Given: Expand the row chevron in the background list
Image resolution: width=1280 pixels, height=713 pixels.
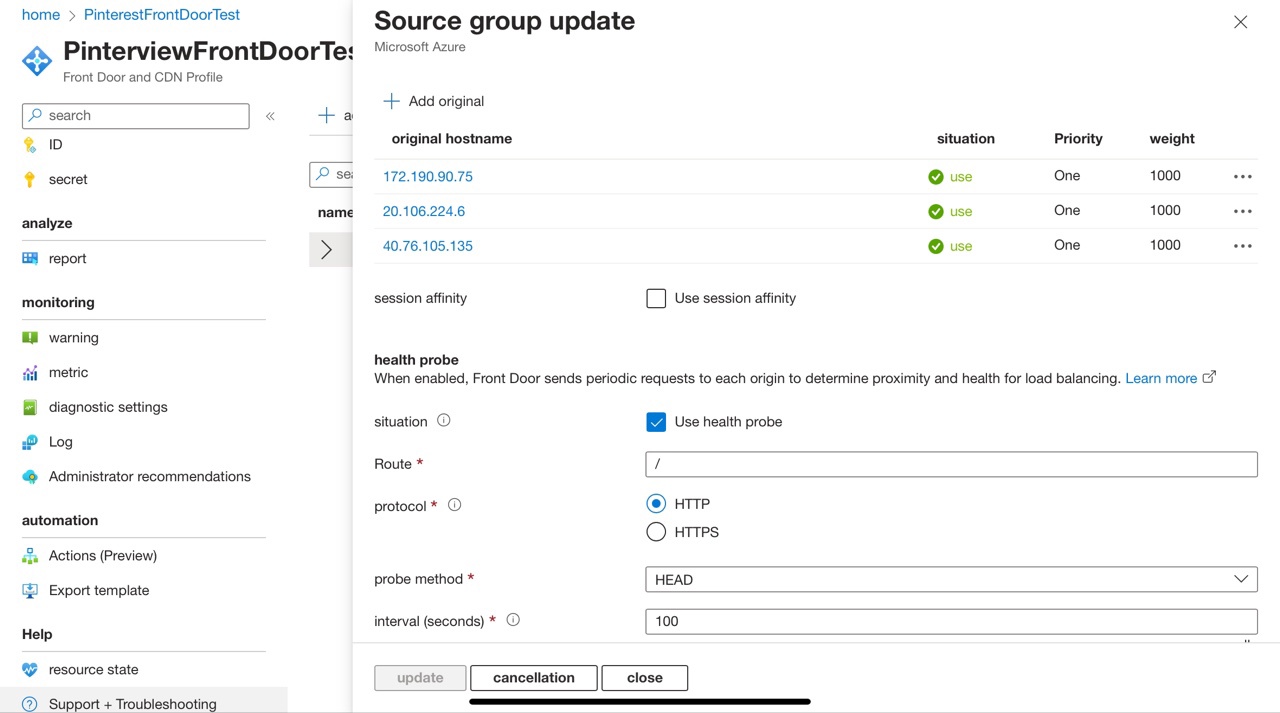Looking at the screenshot, I should (326, 250).
